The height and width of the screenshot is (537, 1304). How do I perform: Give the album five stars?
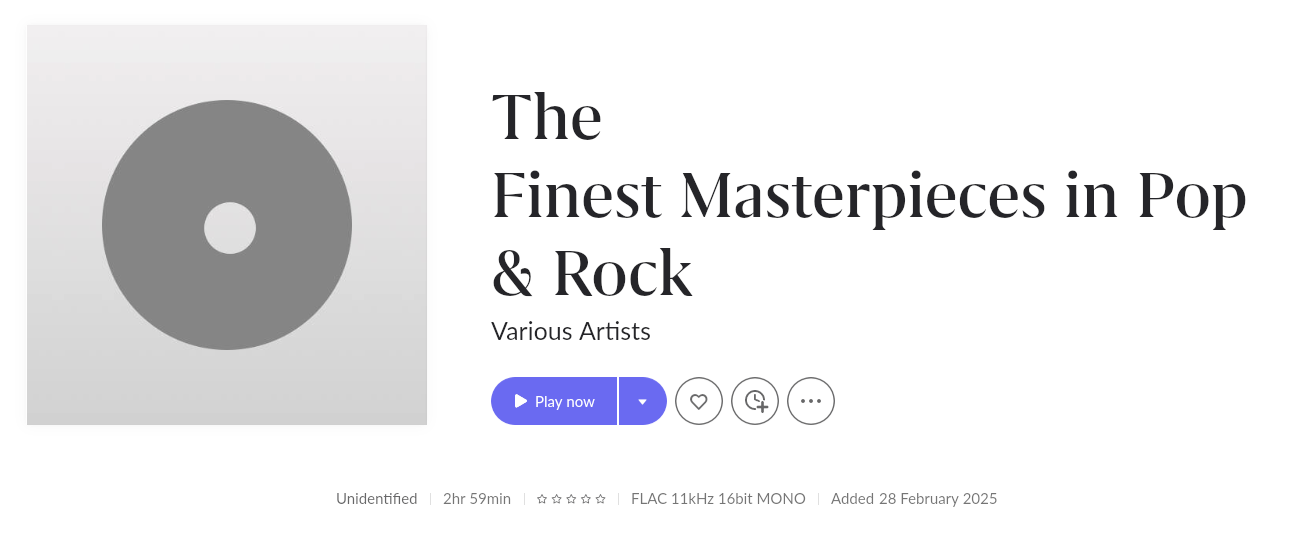(x=600, y=499)
